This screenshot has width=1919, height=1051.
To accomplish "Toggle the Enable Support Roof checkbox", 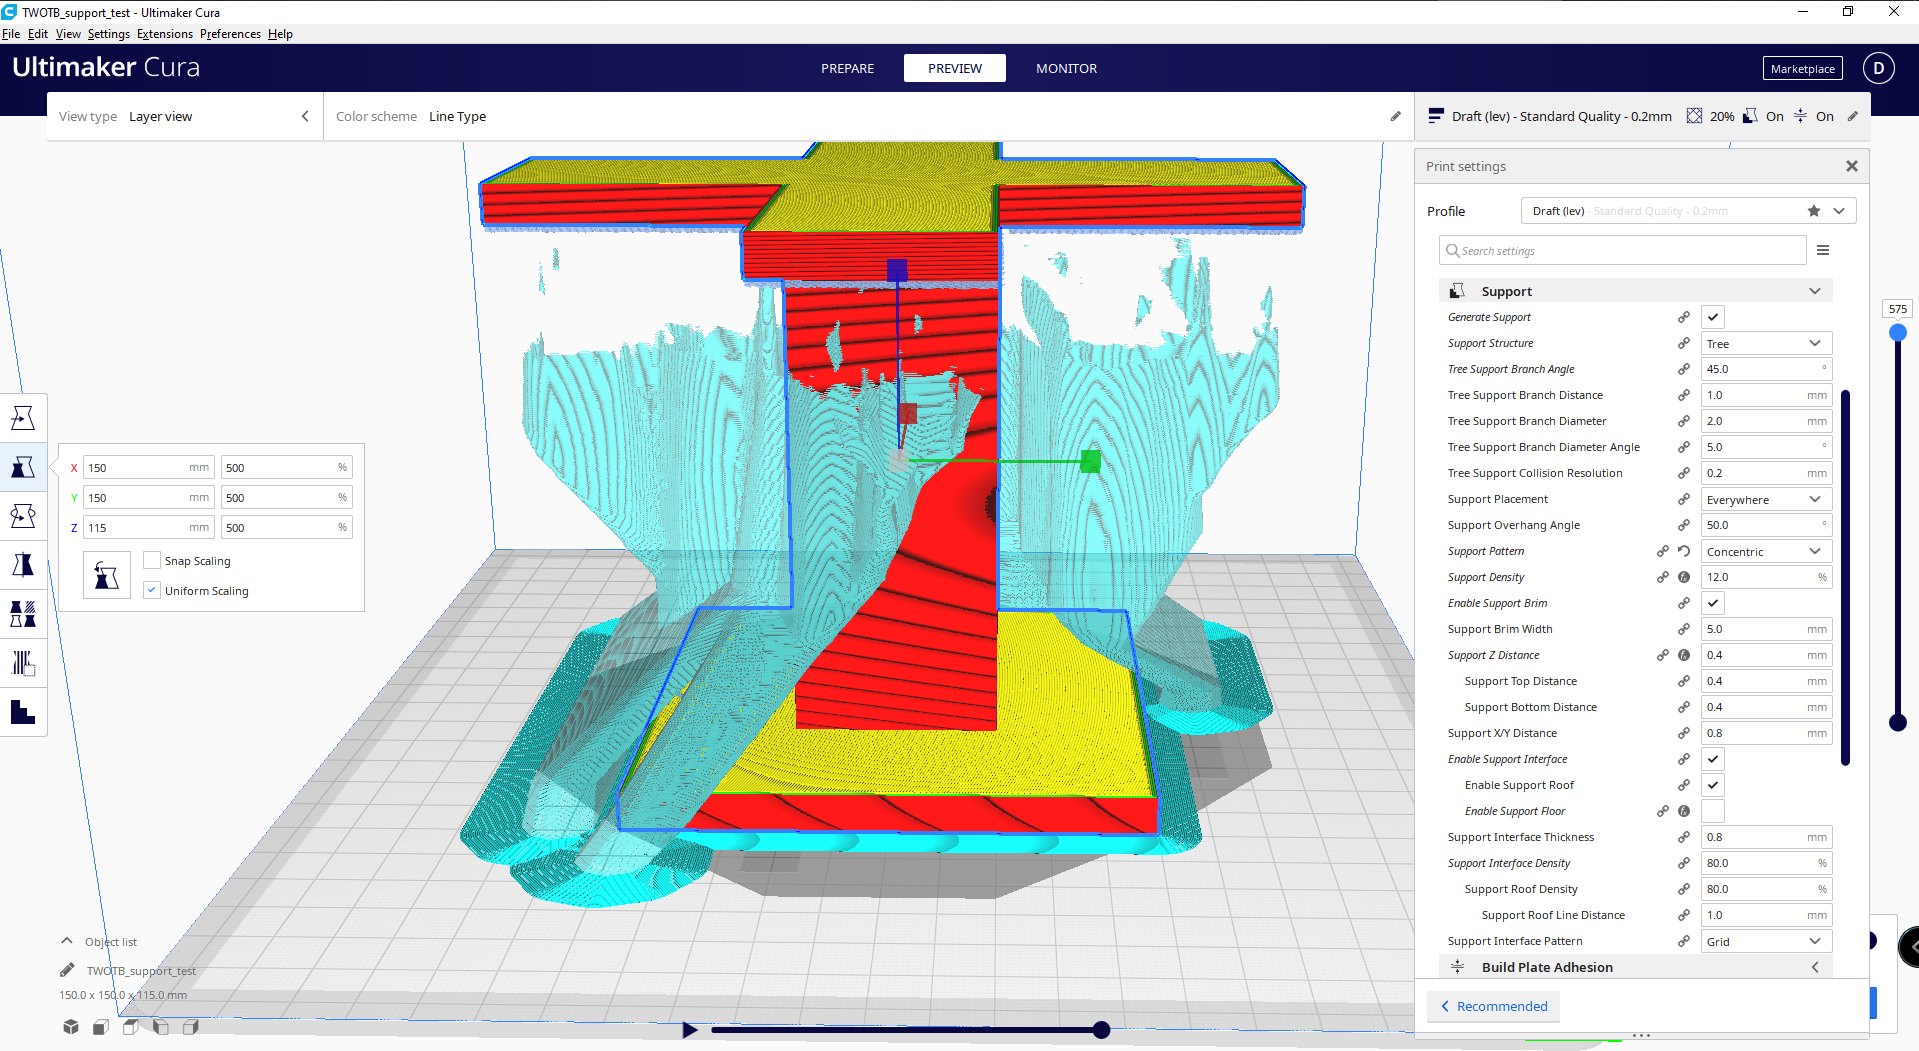I will pos(1713,785).
